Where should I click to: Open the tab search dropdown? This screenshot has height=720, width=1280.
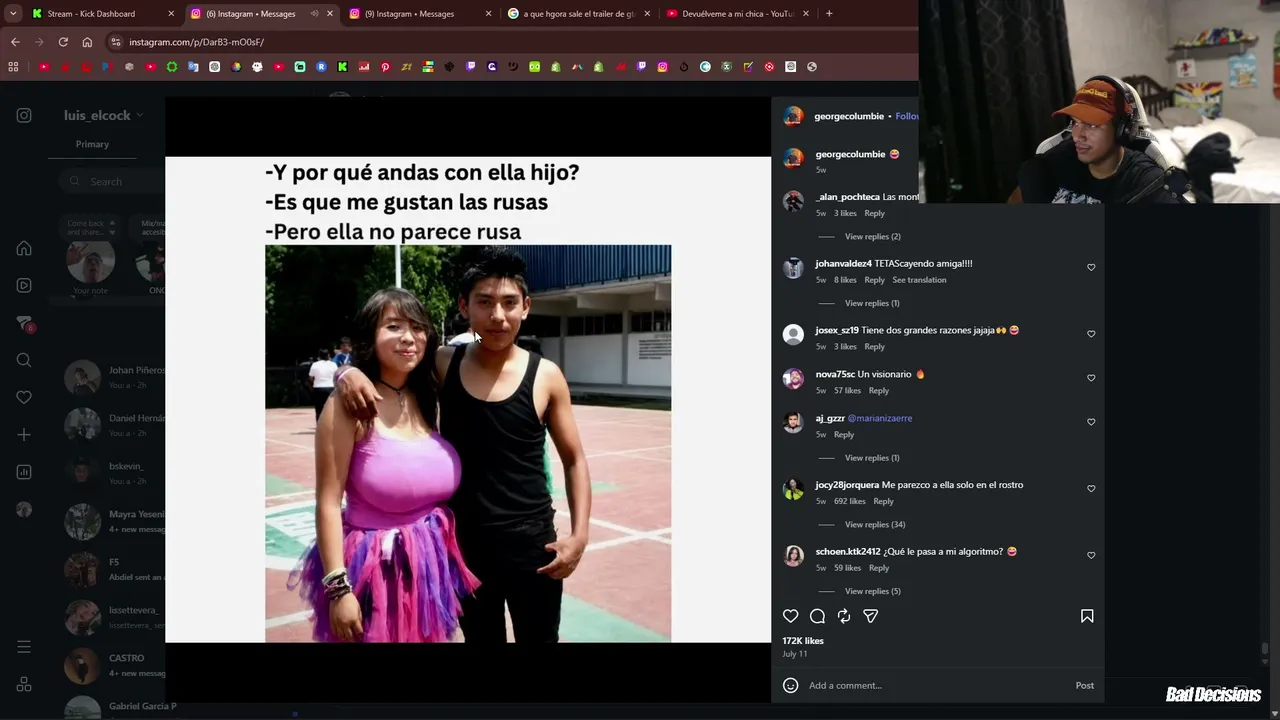[x=13, y=14]
